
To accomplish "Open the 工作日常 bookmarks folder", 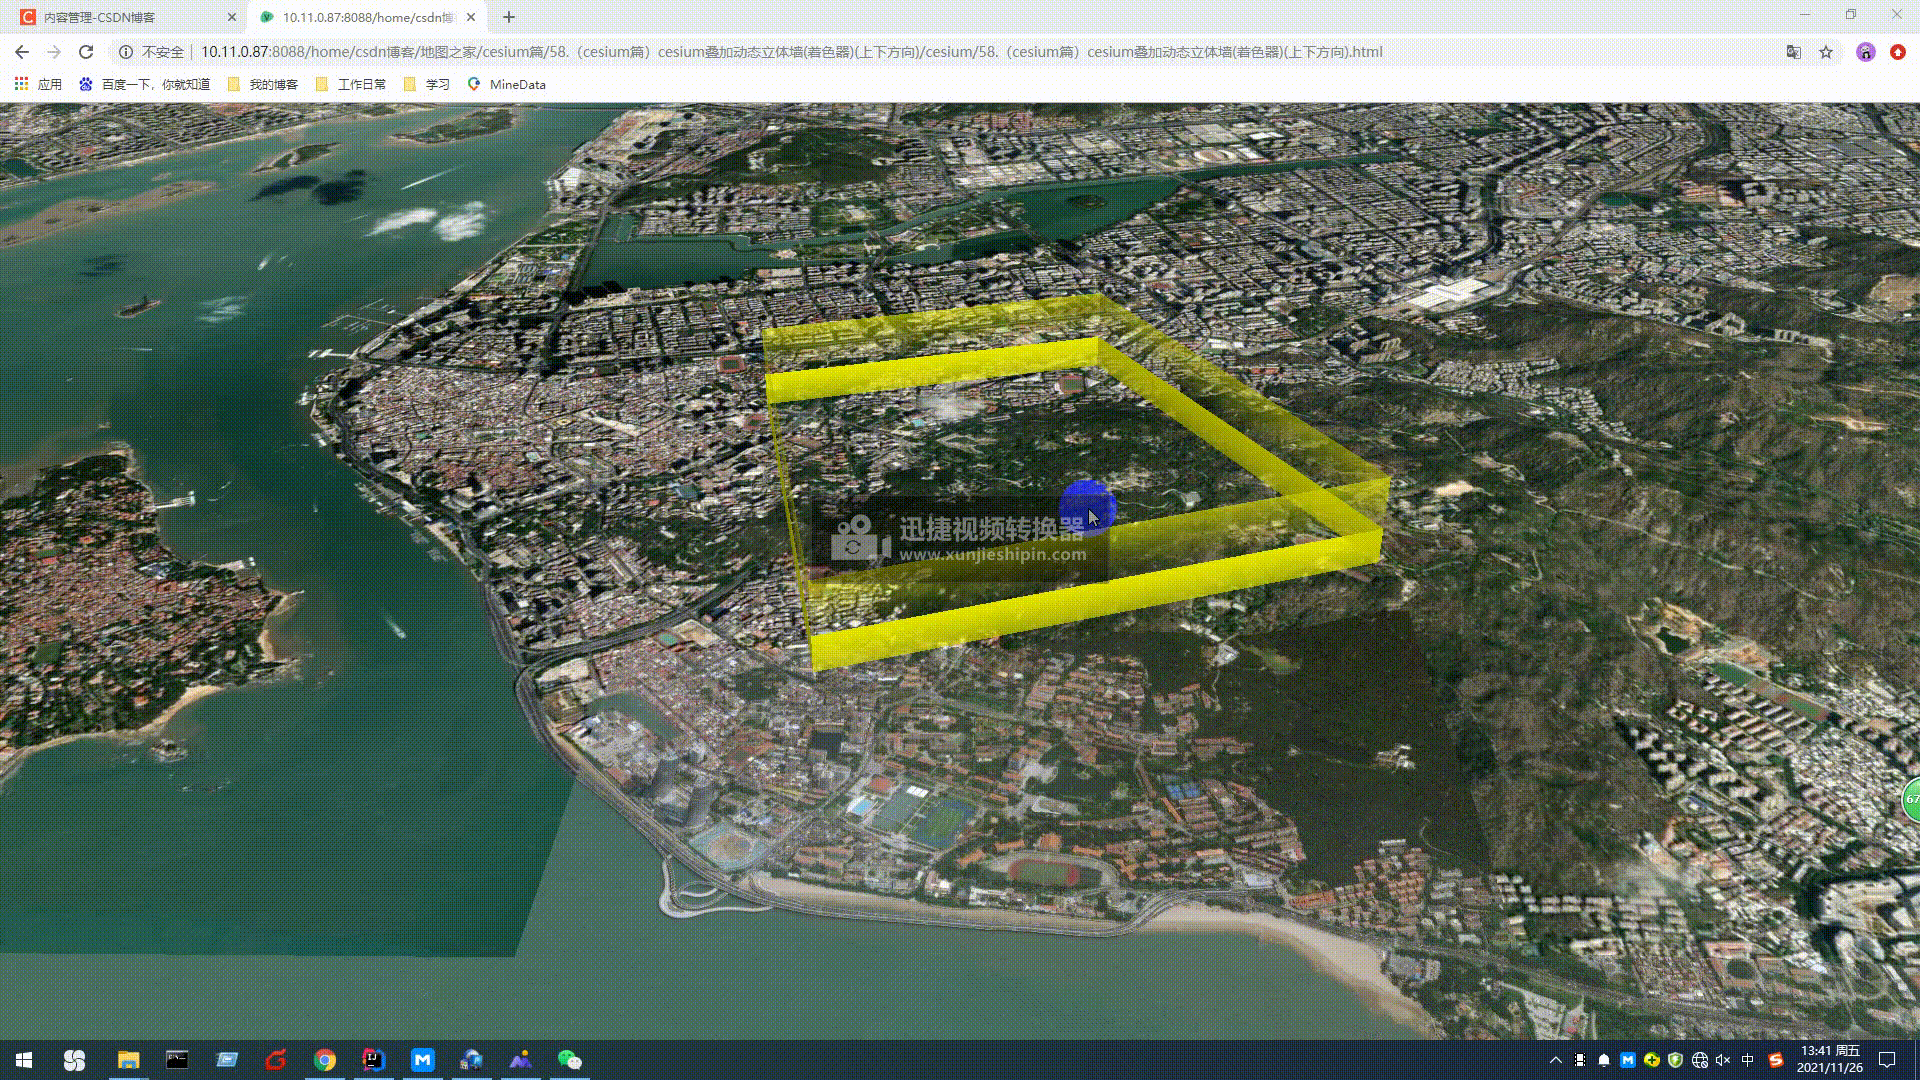I will coord(351,84).
